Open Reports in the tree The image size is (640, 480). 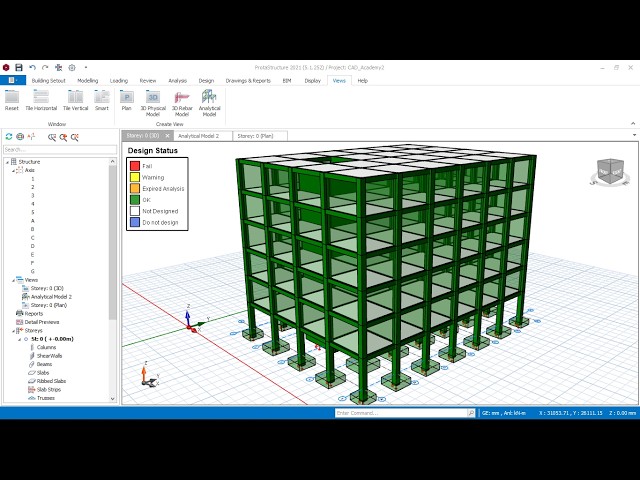tap(33, 313)
